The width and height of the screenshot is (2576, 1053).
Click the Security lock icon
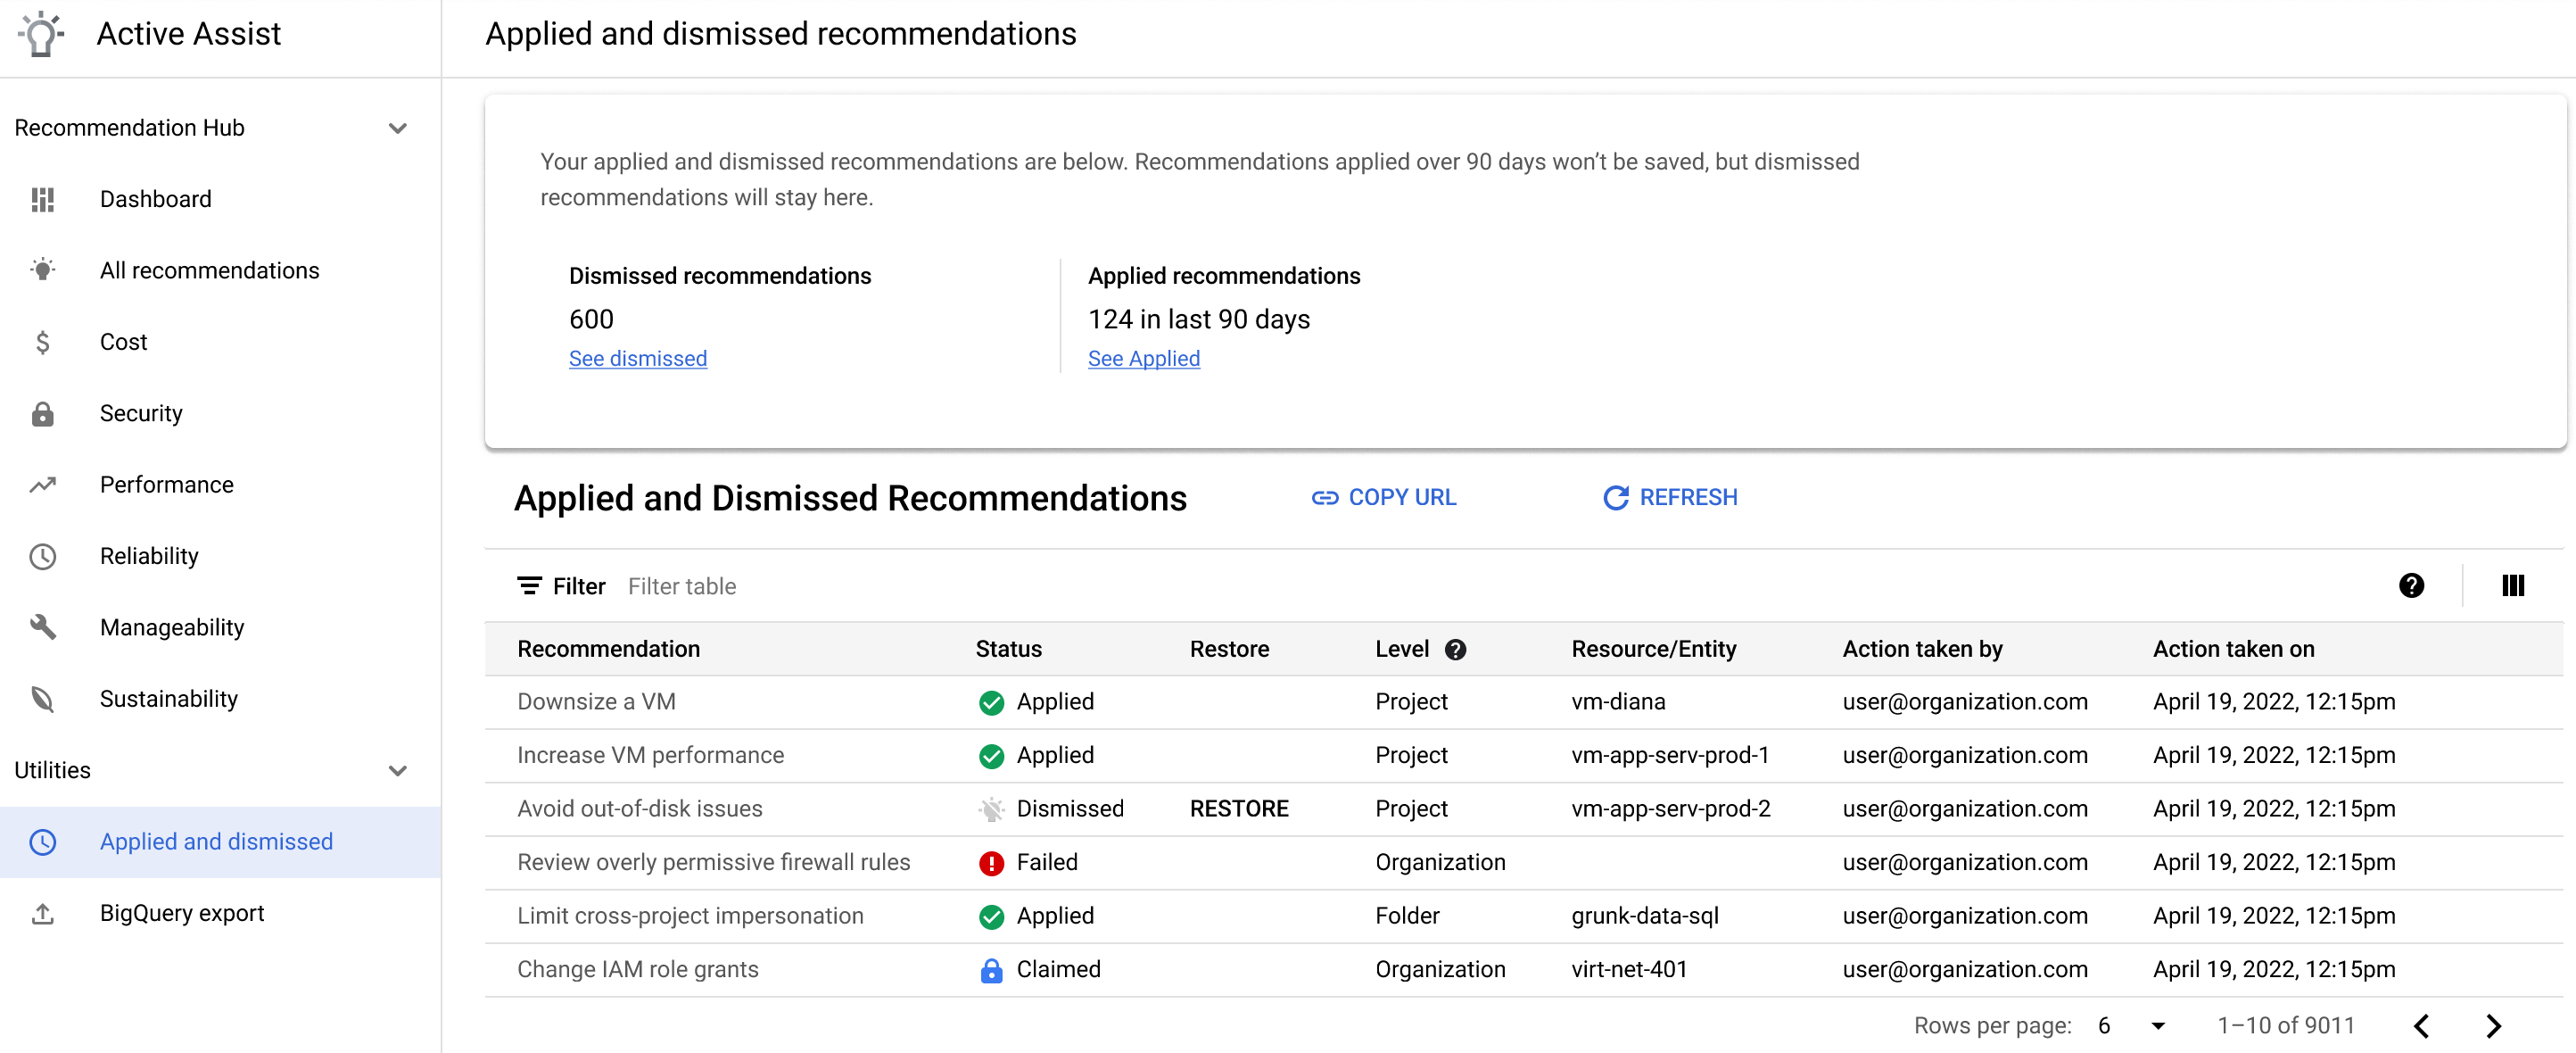tap(45, 412)
